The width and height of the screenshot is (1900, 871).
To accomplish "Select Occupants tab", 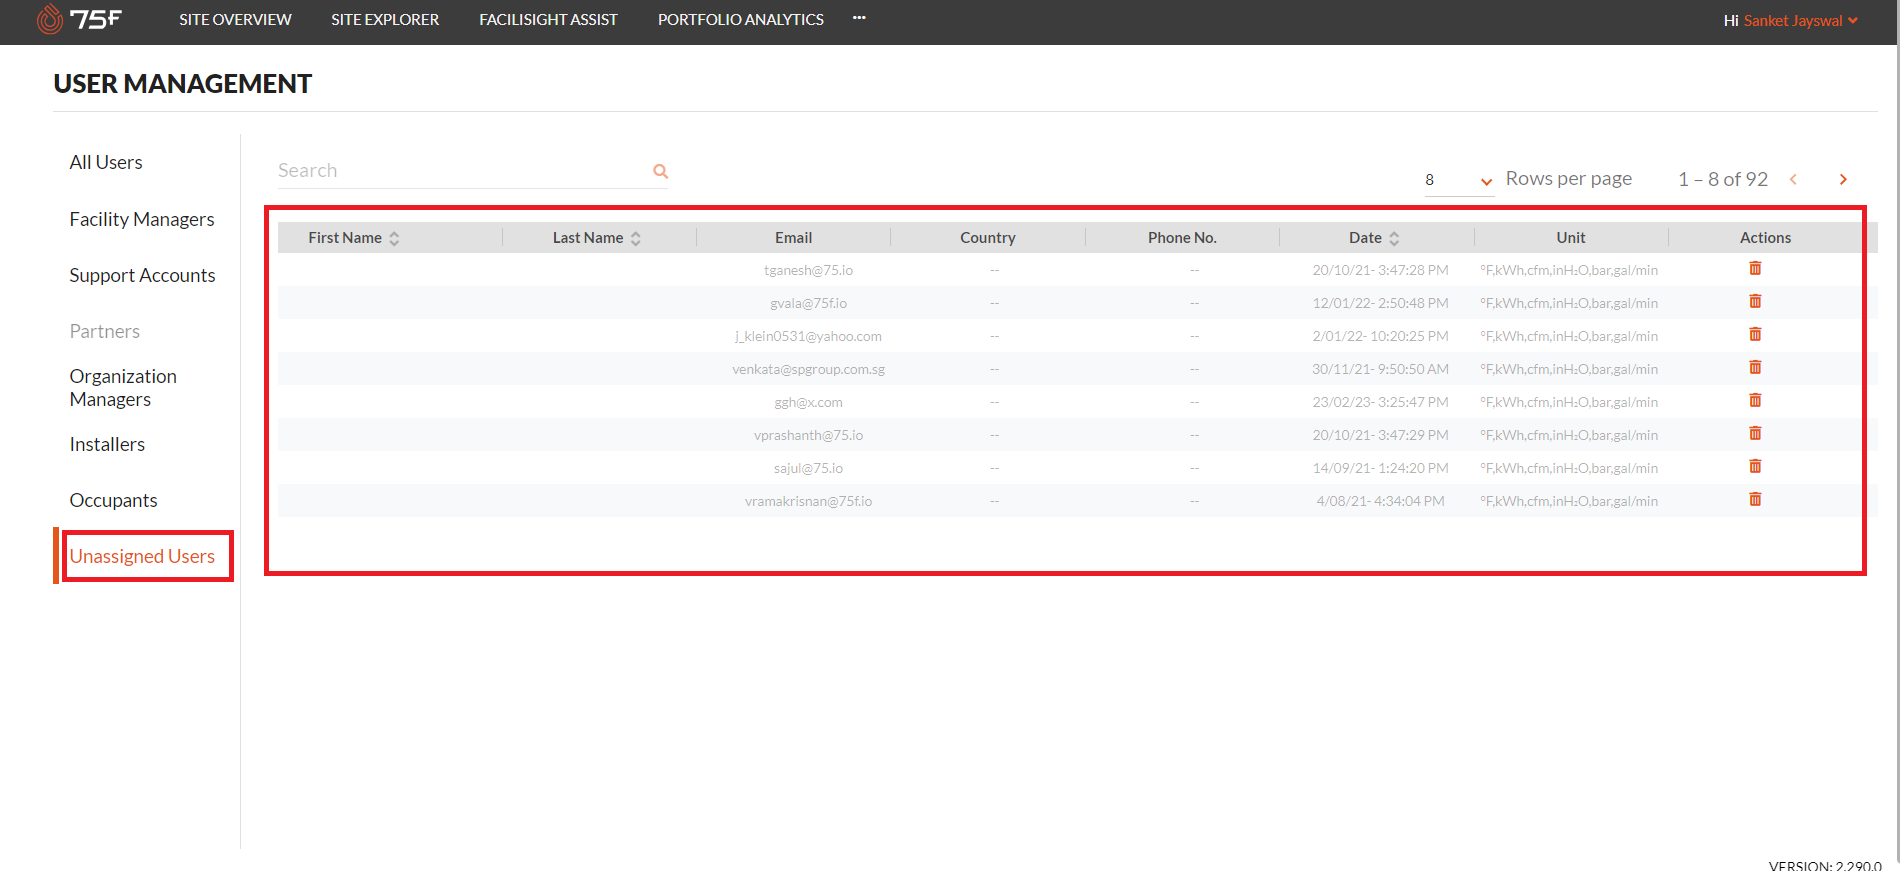I will tap(113, 500).
